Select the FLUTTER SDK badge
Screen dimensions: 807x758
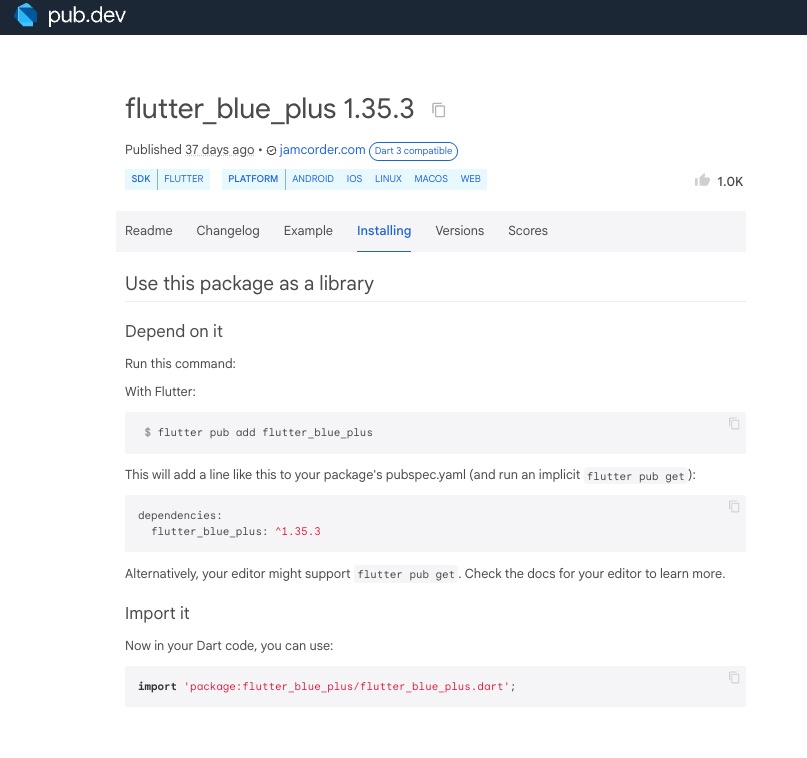pyautogui.click(x=183, y=179)
